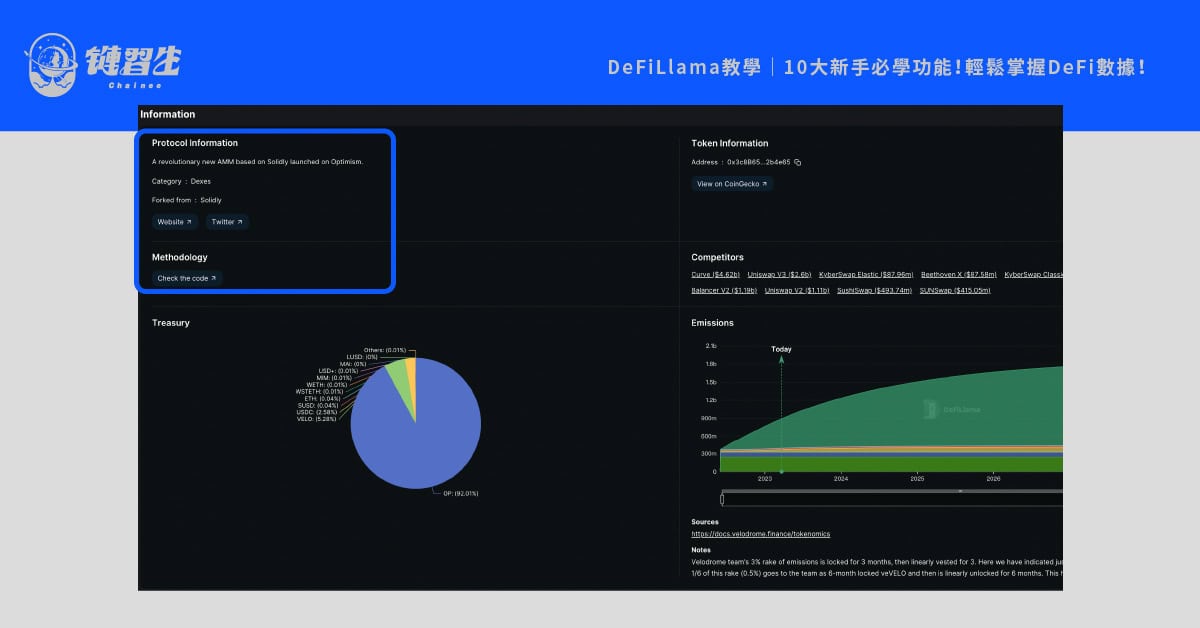Click the 2023 label on emissions axis
Screen dimensions: 1200x628
765,479
